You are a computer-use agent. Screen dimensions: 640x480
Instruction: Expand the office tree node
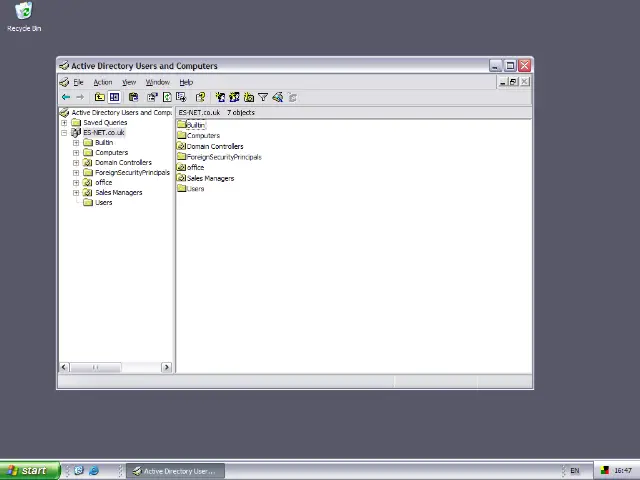(76, 182)
